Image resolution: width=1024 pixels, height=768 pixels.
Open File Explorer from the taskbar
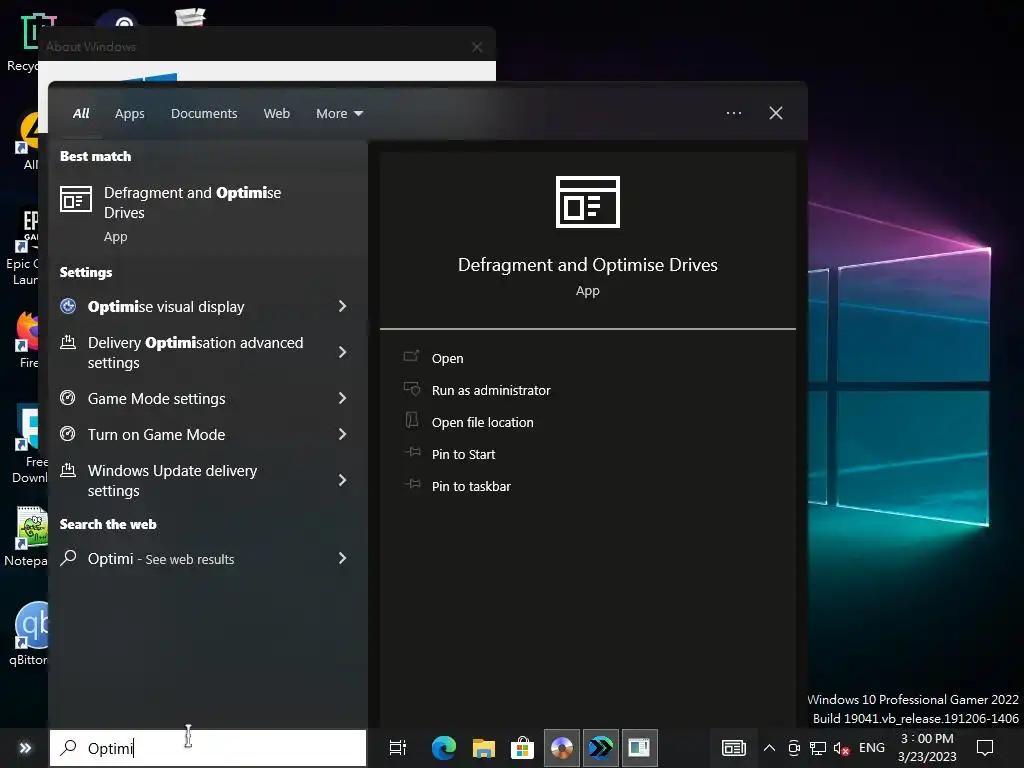[x=483, y=748]
